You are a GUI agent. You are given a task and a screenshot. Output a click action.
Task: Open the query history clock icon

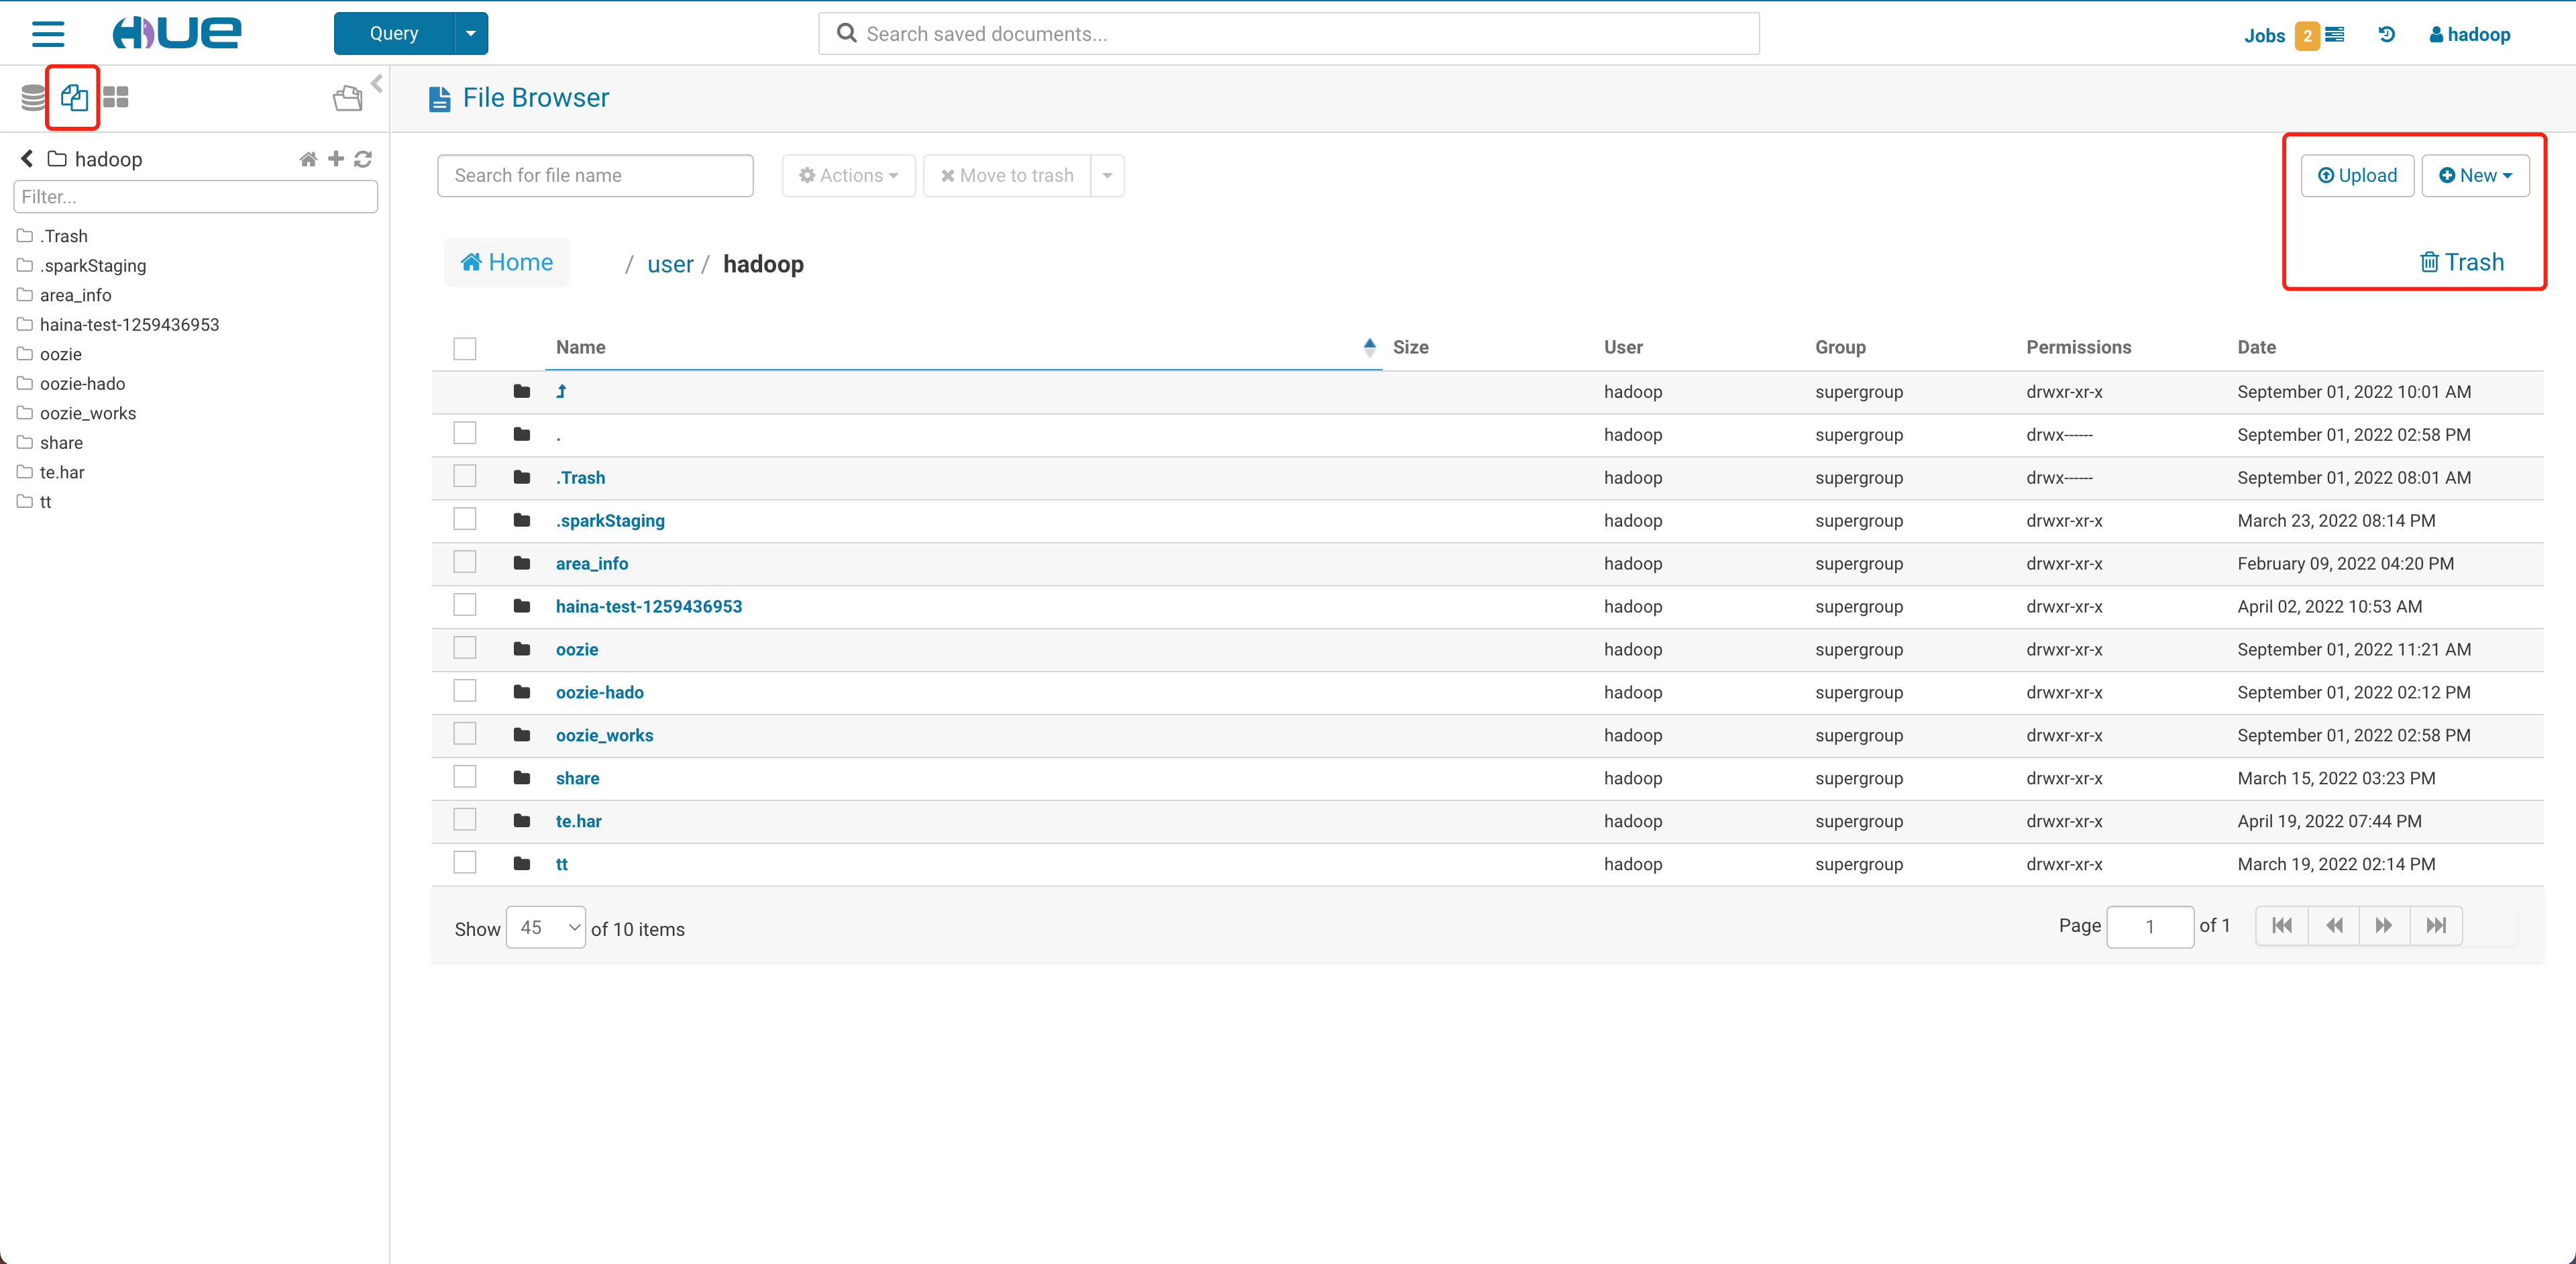click(x=2387, y=35)
